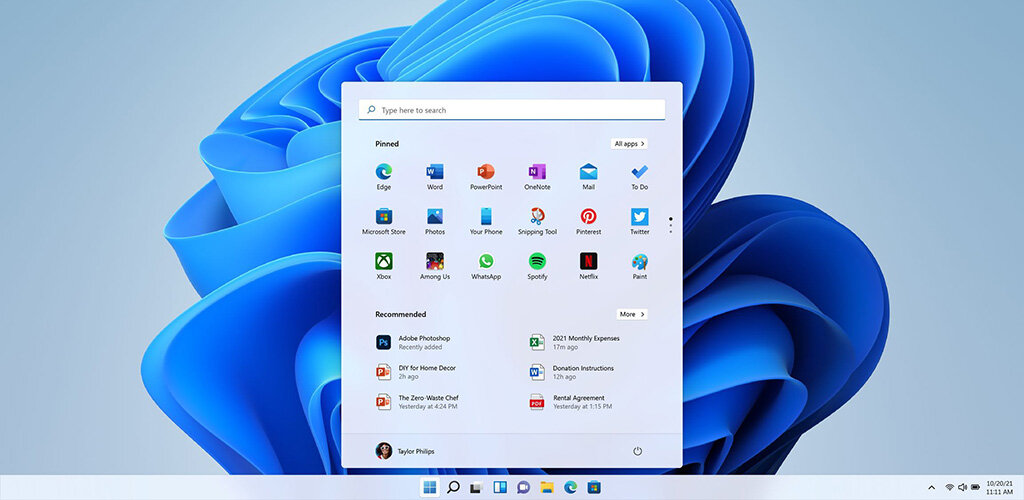1024x500 pixels.
Task: Open the Among Us game
Action: tap(434, 266)
